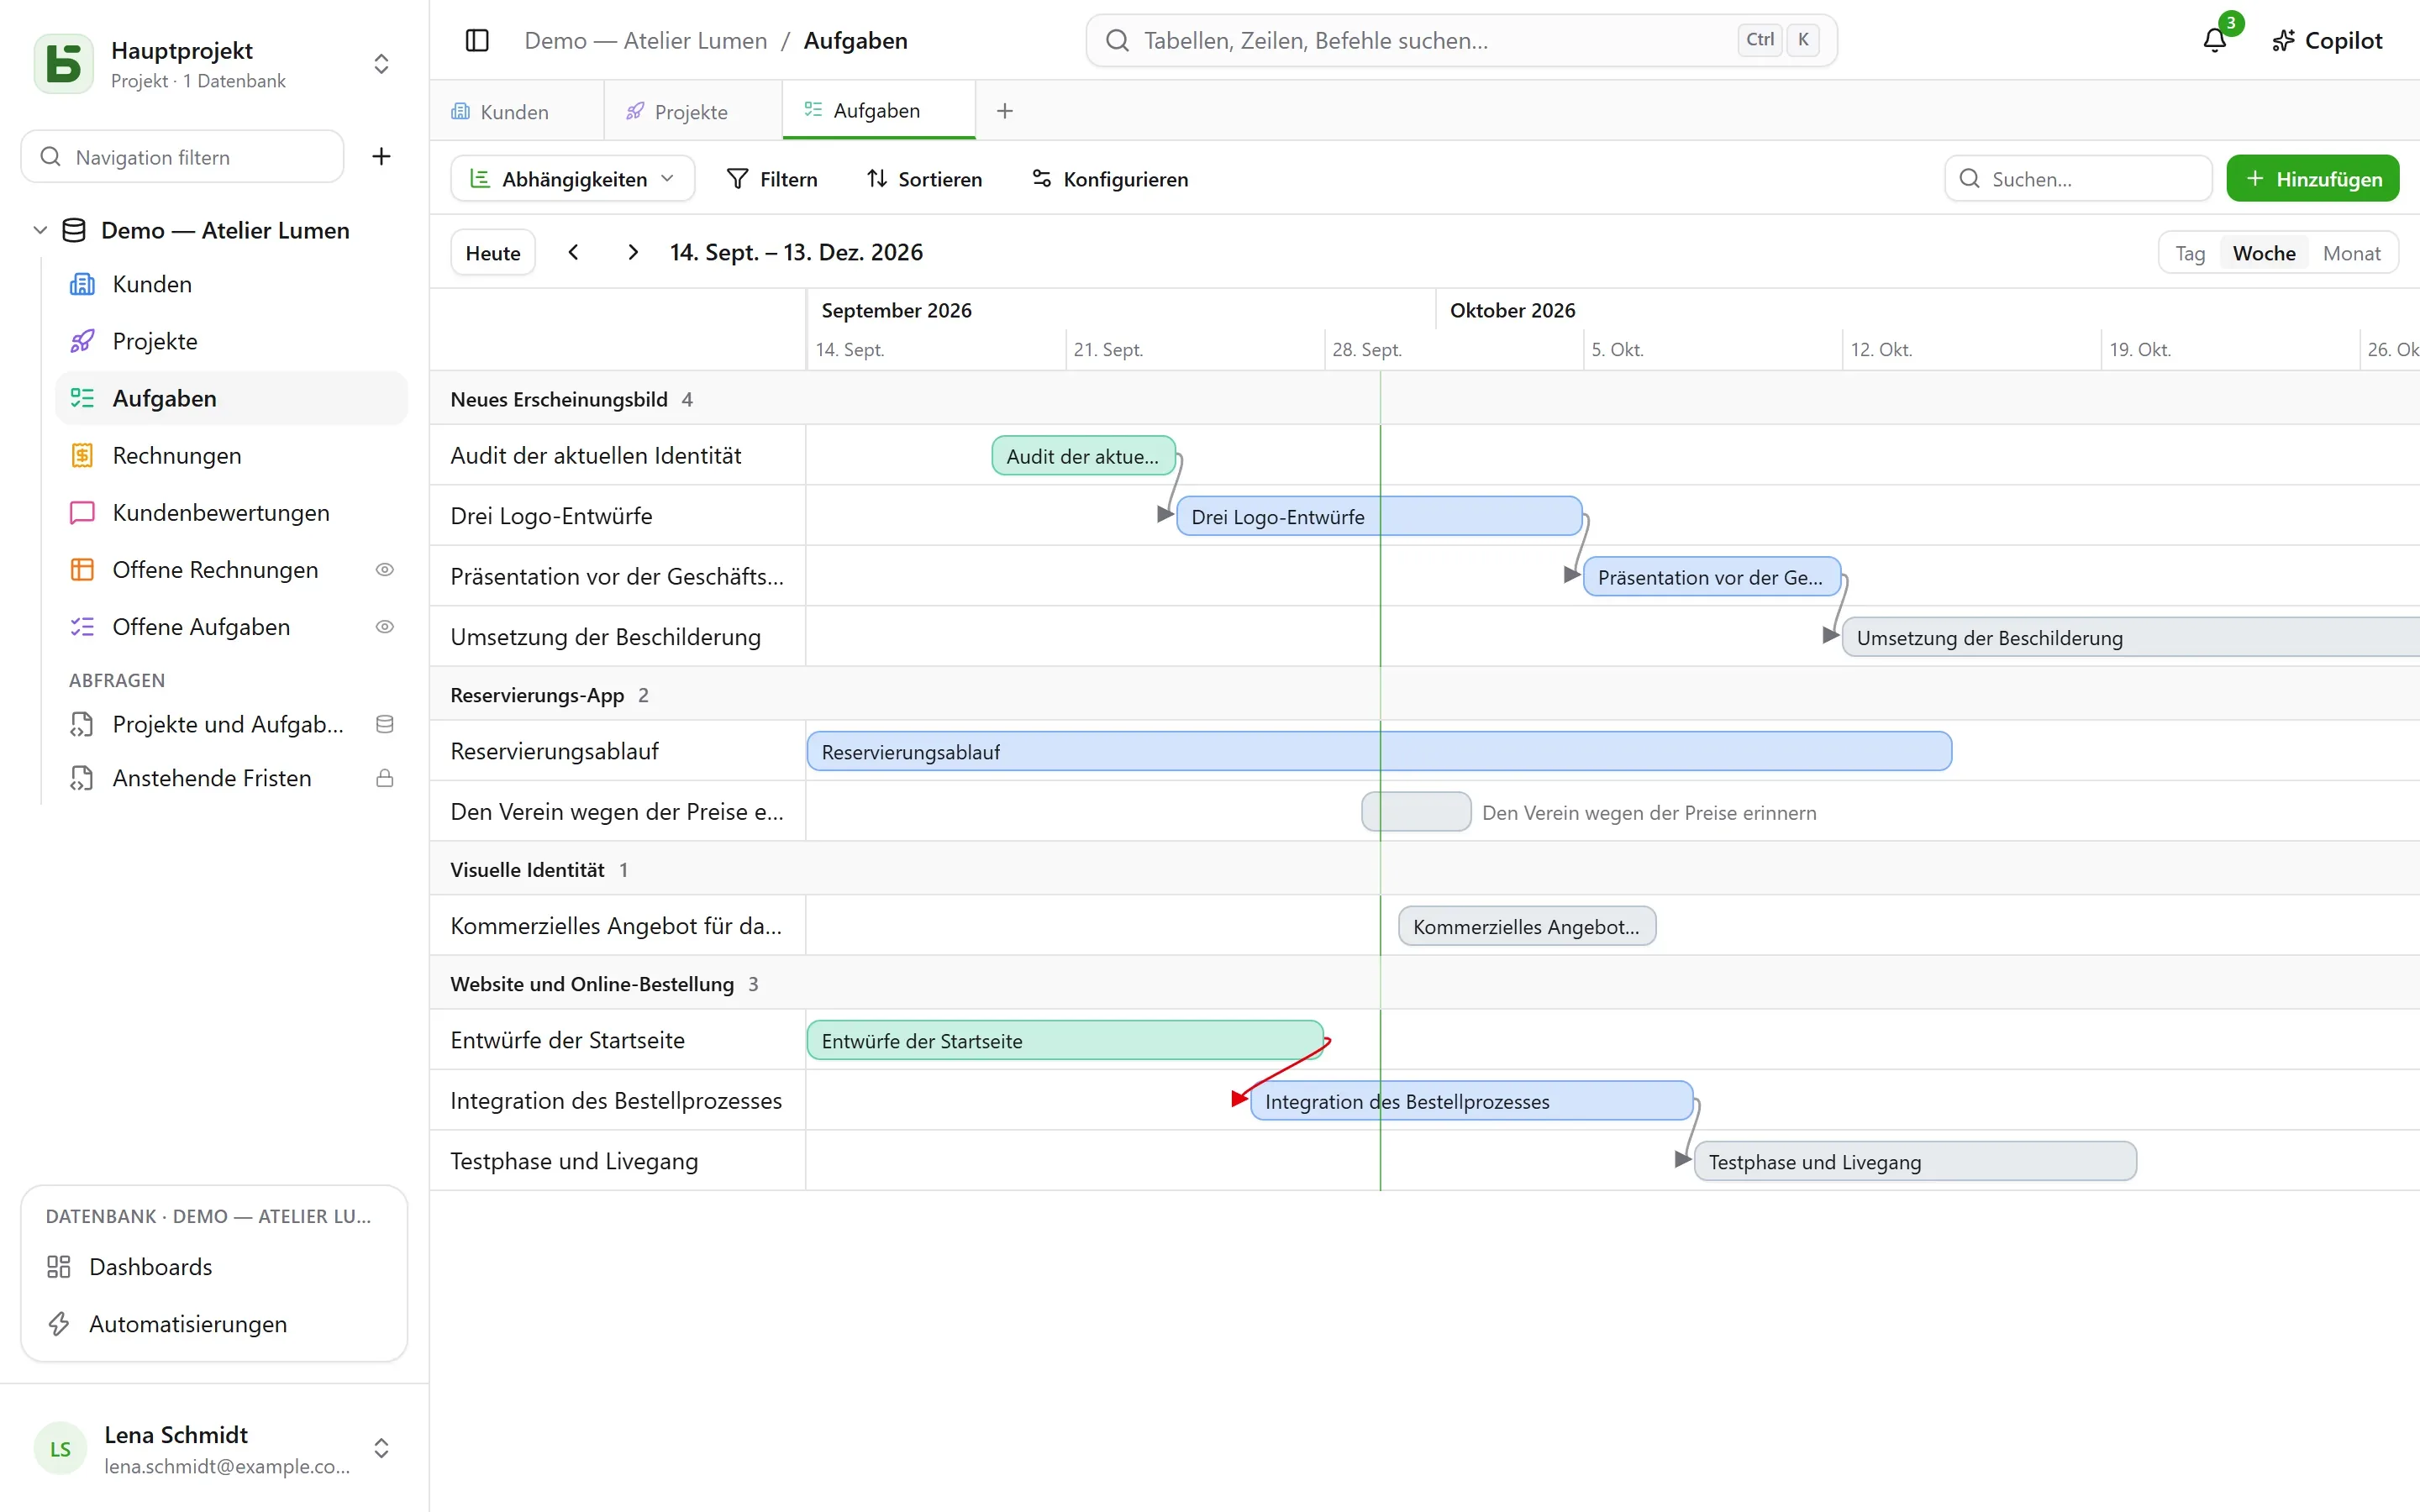Click the green Hinzufügen button
Image resolution: width=2420 pixels, height=1512 pixels.
point(2312,179)
